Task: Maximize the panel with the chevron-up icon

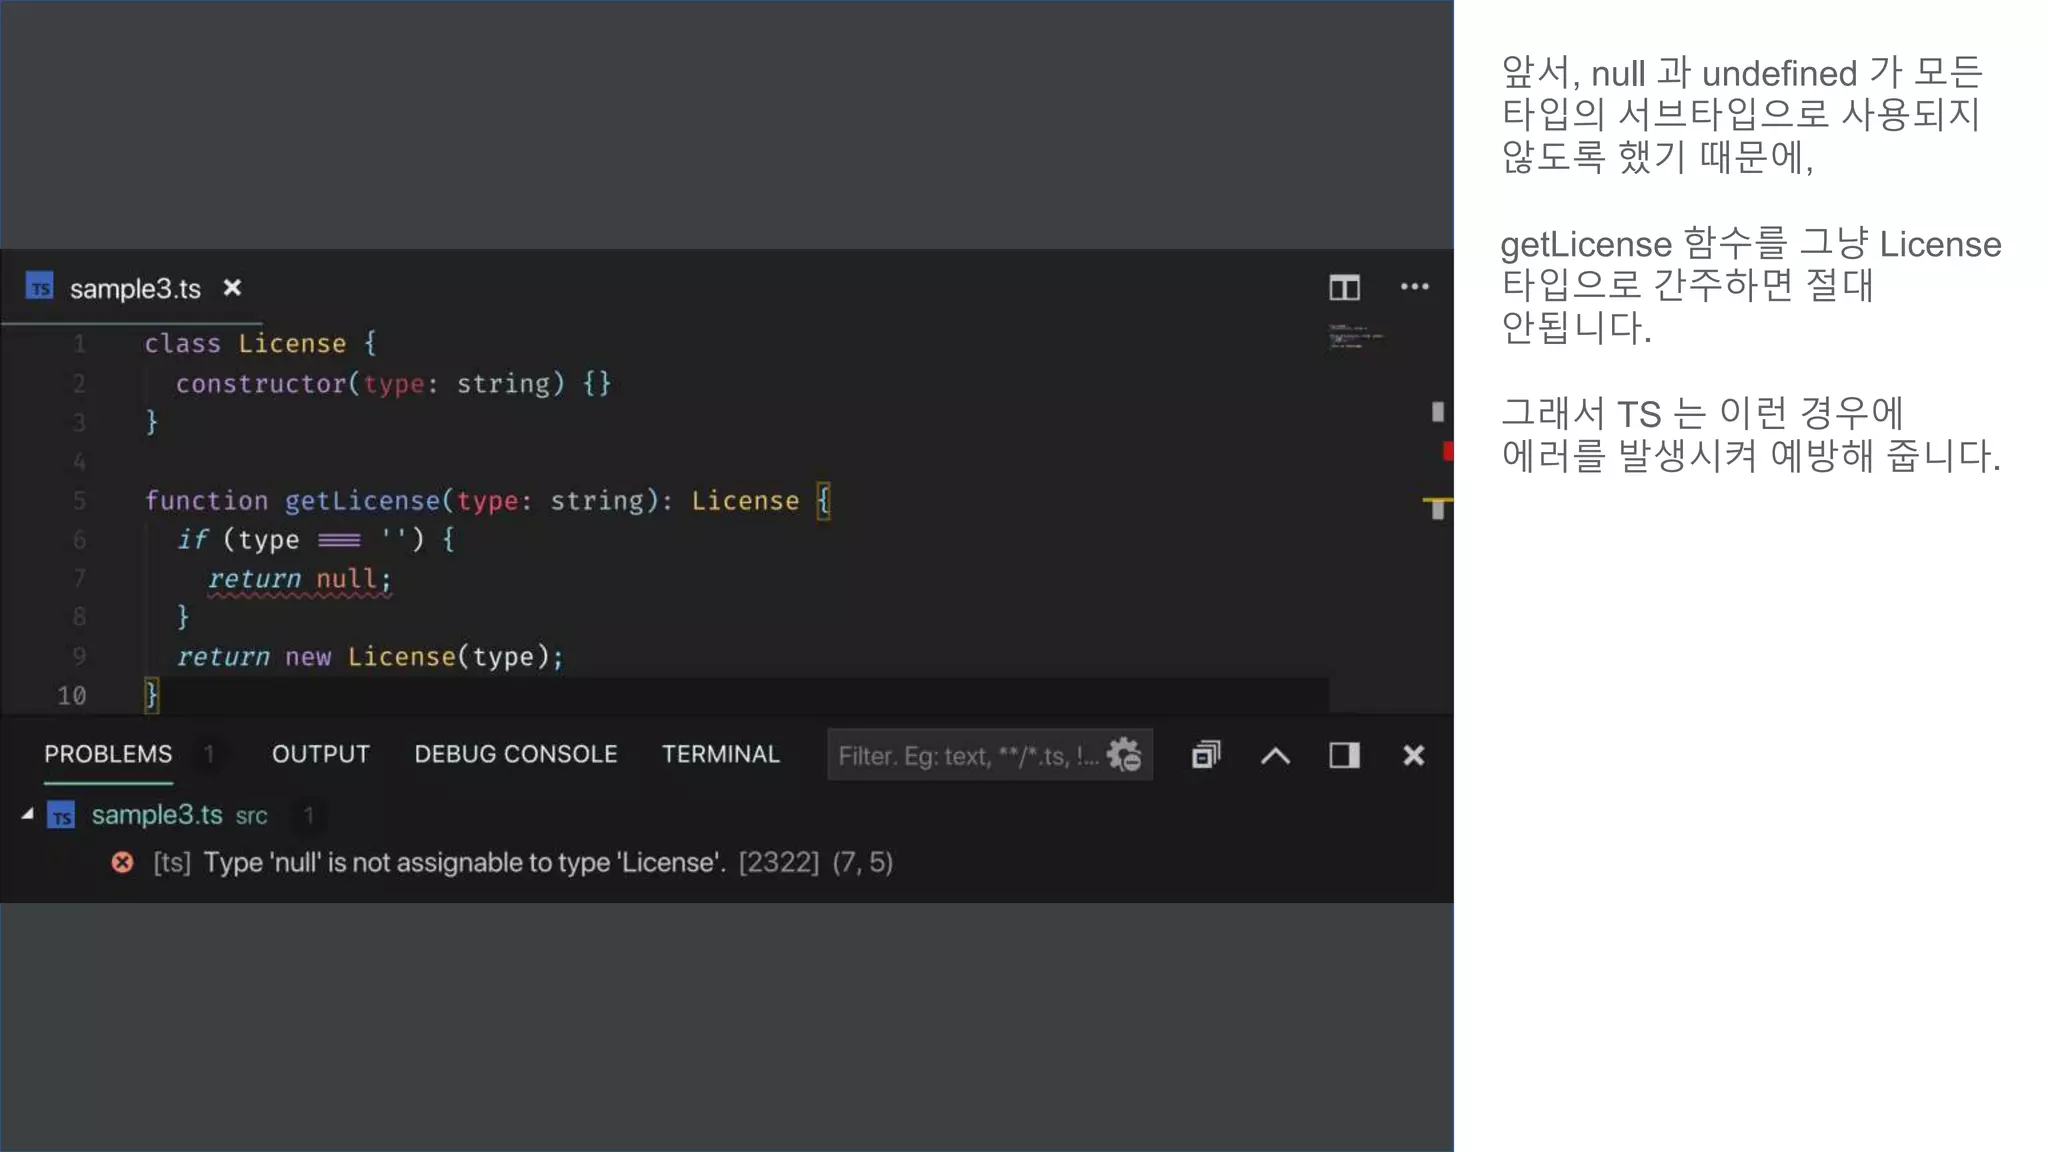Action: [1275, 756]
